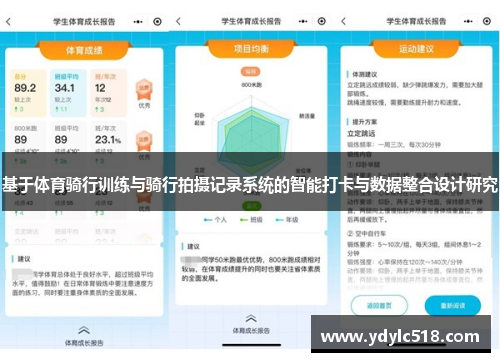Select the 体育成绩 orange header tab
The width and height of the screenshot is (500, 362).
pyautogui.click(x=84, y=50)
